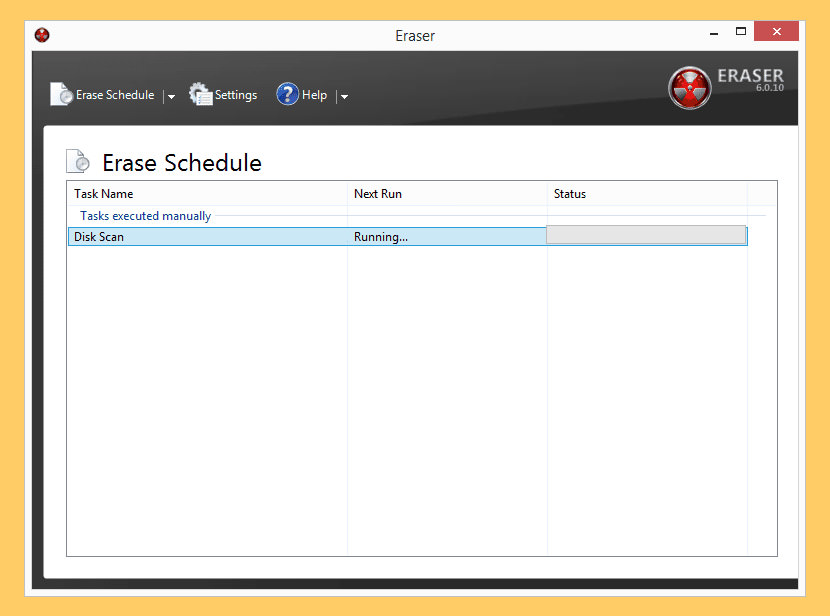Image resolution: width=830 pixels, height=616 pixels.
Task: Open the Help dropdown arrow
Action: 344,97
